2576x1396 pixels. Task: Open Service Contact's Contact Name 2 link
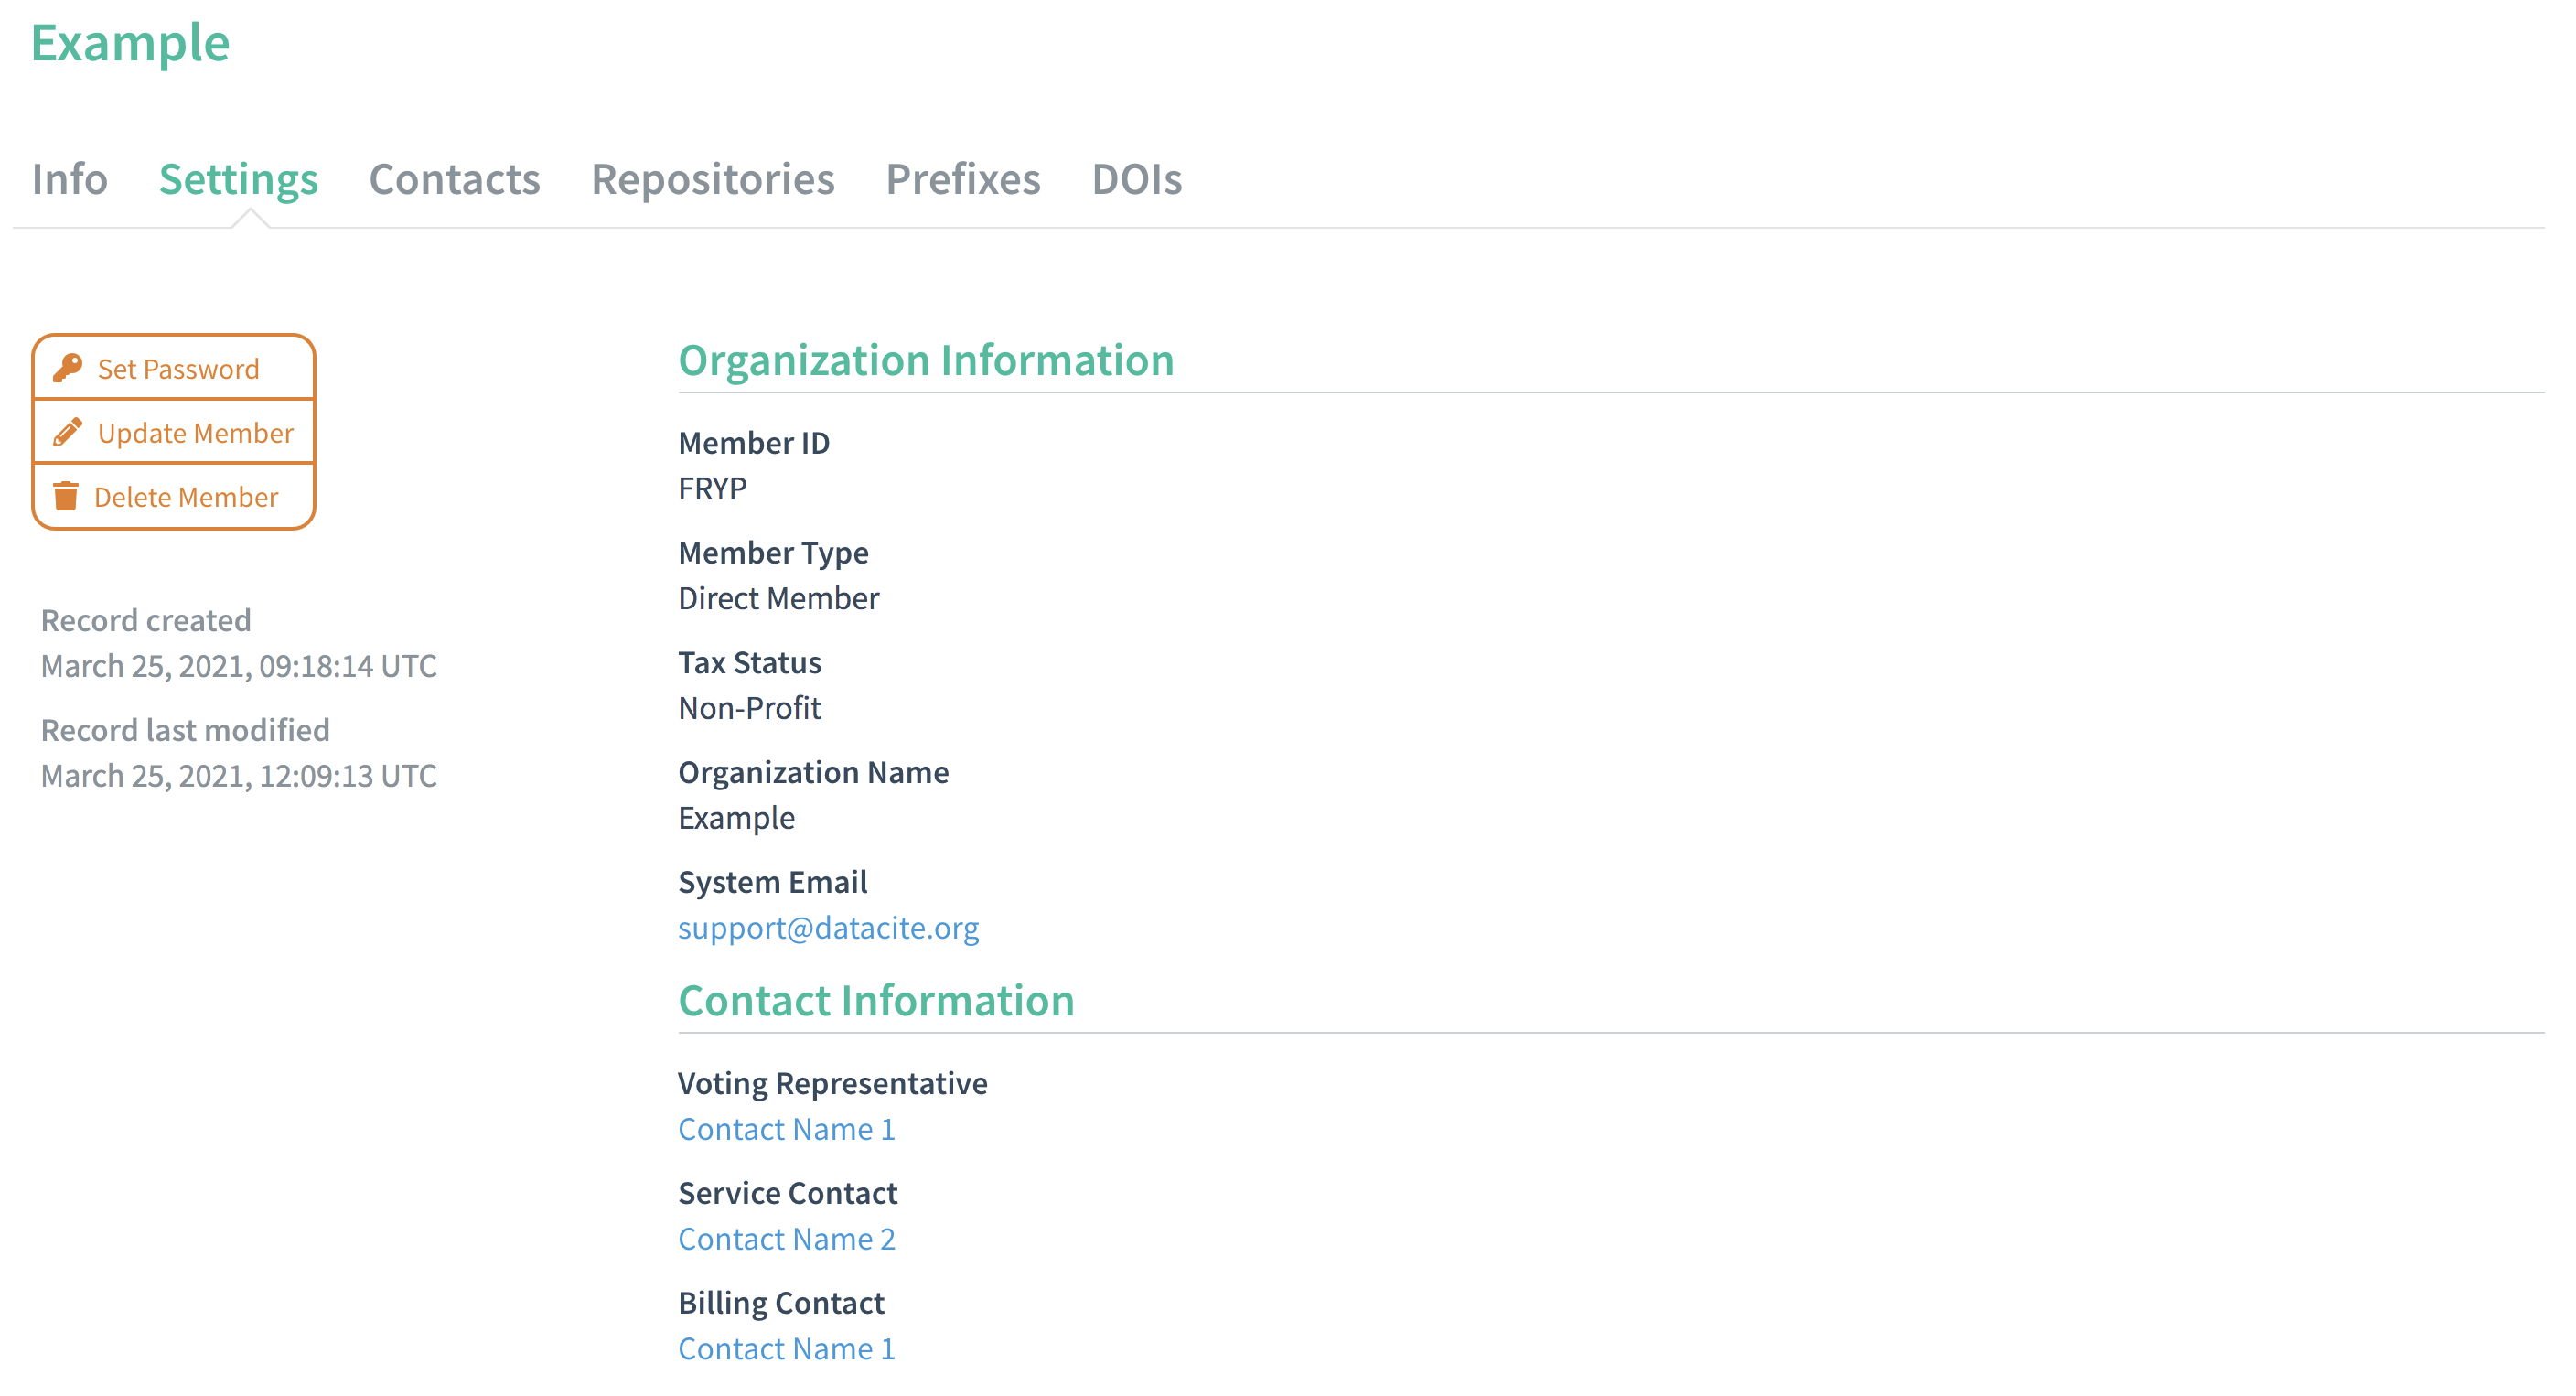[786, 1238]
